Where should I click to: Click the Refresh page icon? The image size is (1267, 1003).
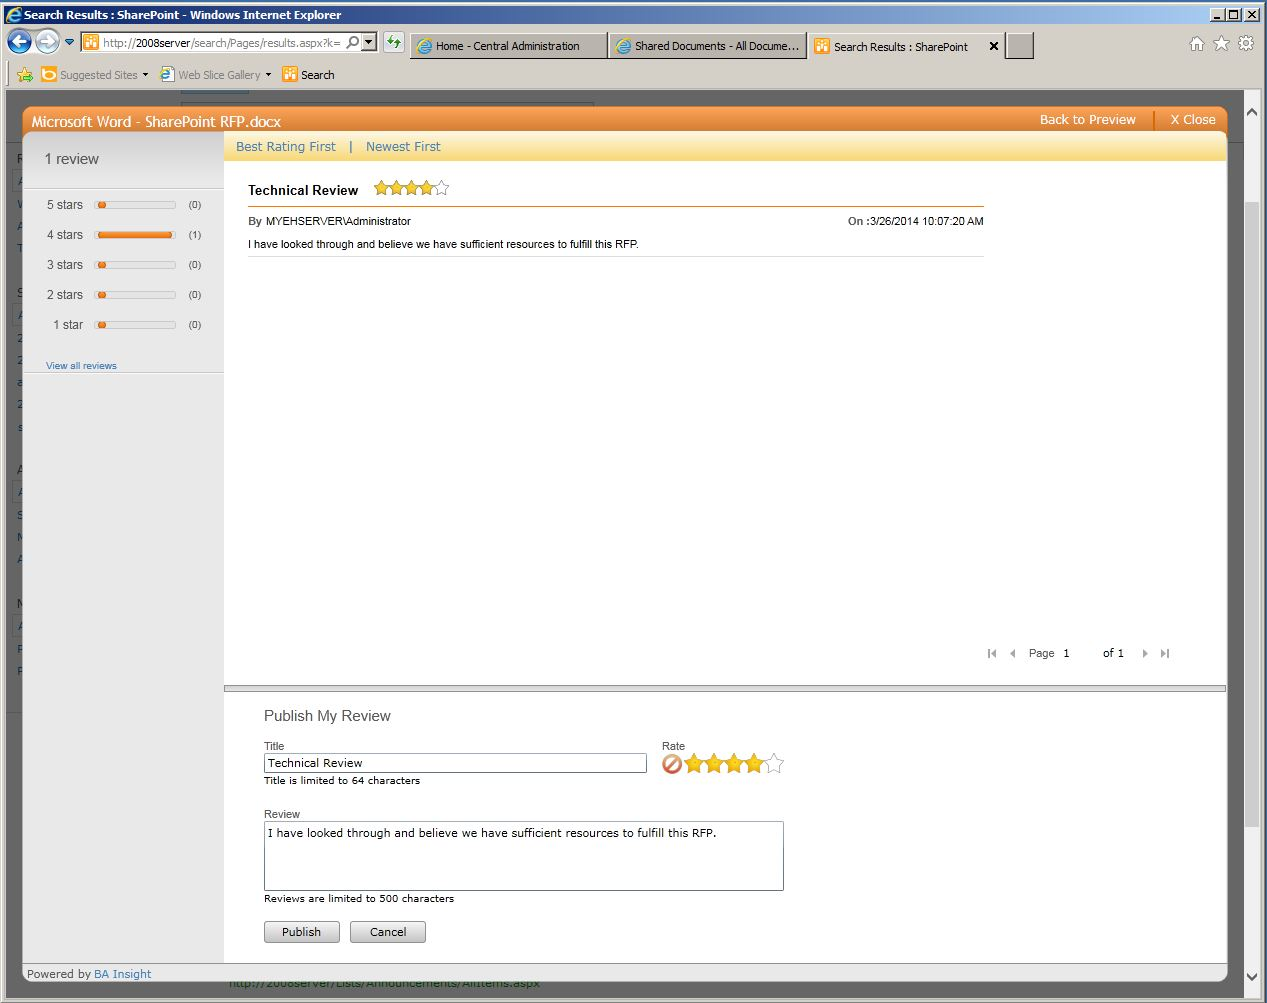point(394,43)
